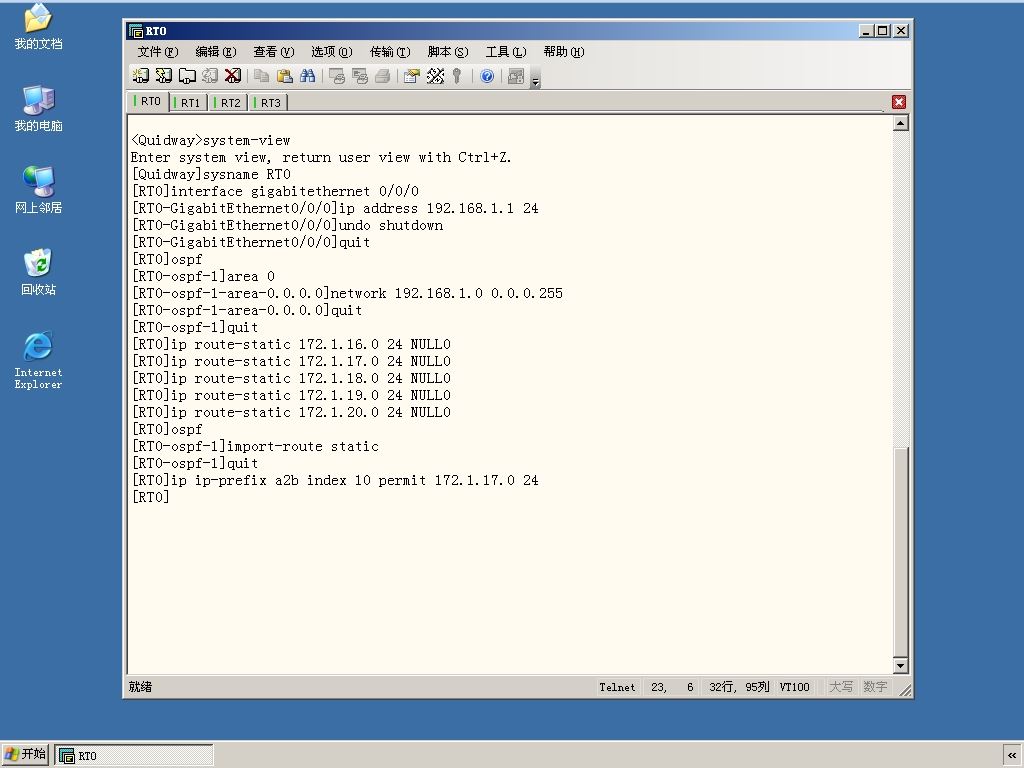
Task: Click the Copy toolbar icon
Action: (261, 76)
